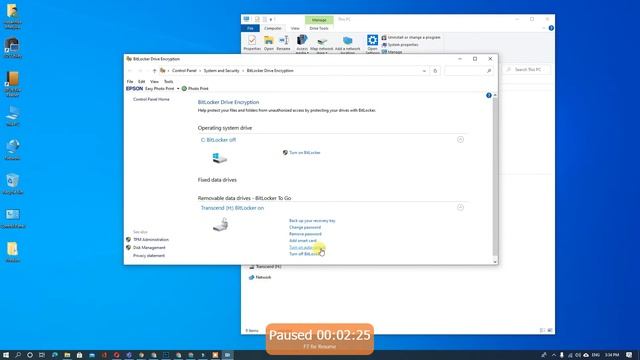Open the Tools menu in the BitLocker window
This screenshot has height=360, width=640.
point(168,82)
